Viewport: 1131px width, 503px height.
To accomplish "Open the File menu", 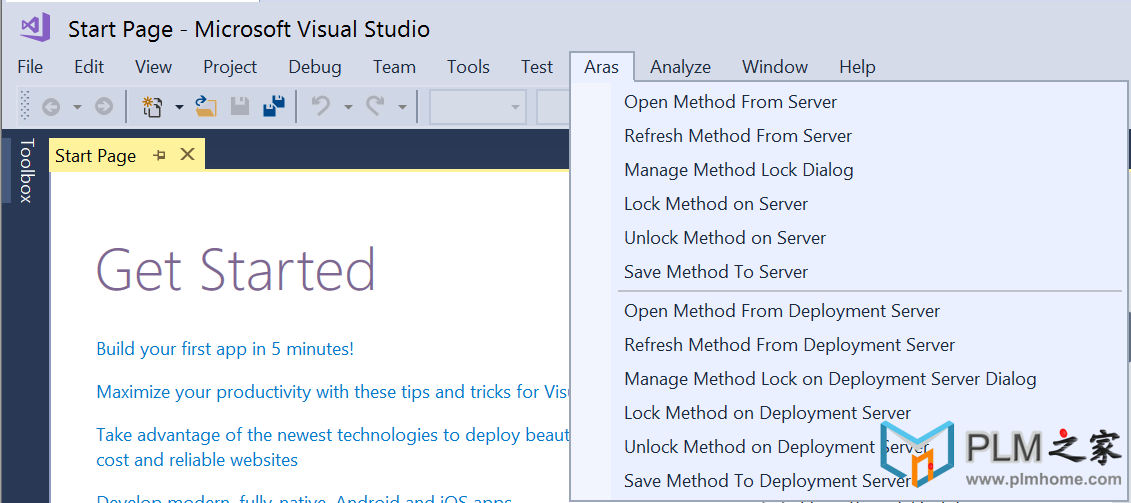I will pyautogui.click(x=30, y=67).
